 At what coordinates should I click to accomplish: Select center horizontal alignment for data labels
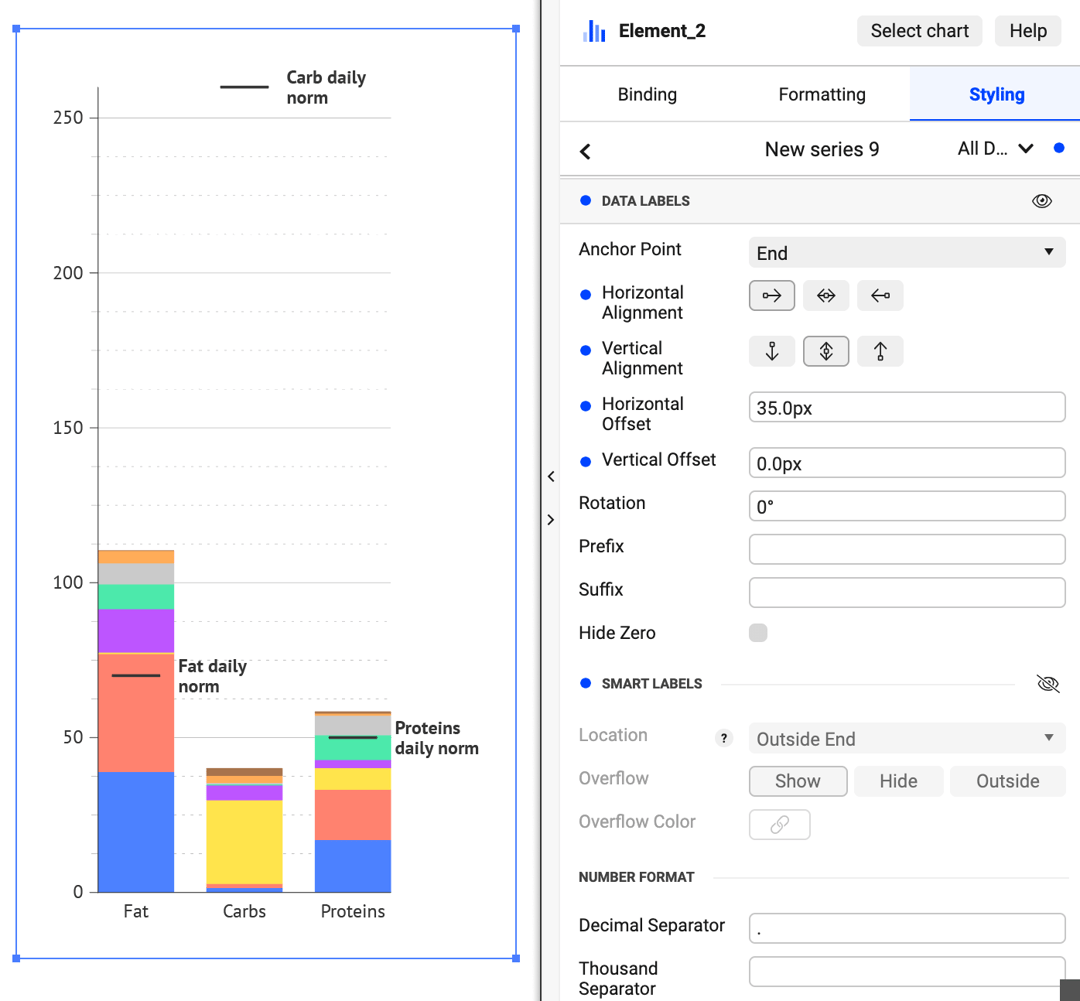pyautogui.click(x=825, y=295)
